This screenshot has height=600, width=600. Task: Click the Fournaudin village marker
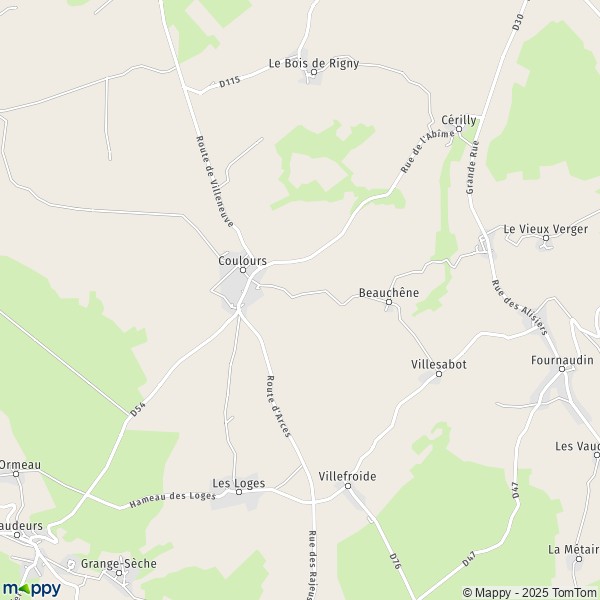[x=562, y=369]
